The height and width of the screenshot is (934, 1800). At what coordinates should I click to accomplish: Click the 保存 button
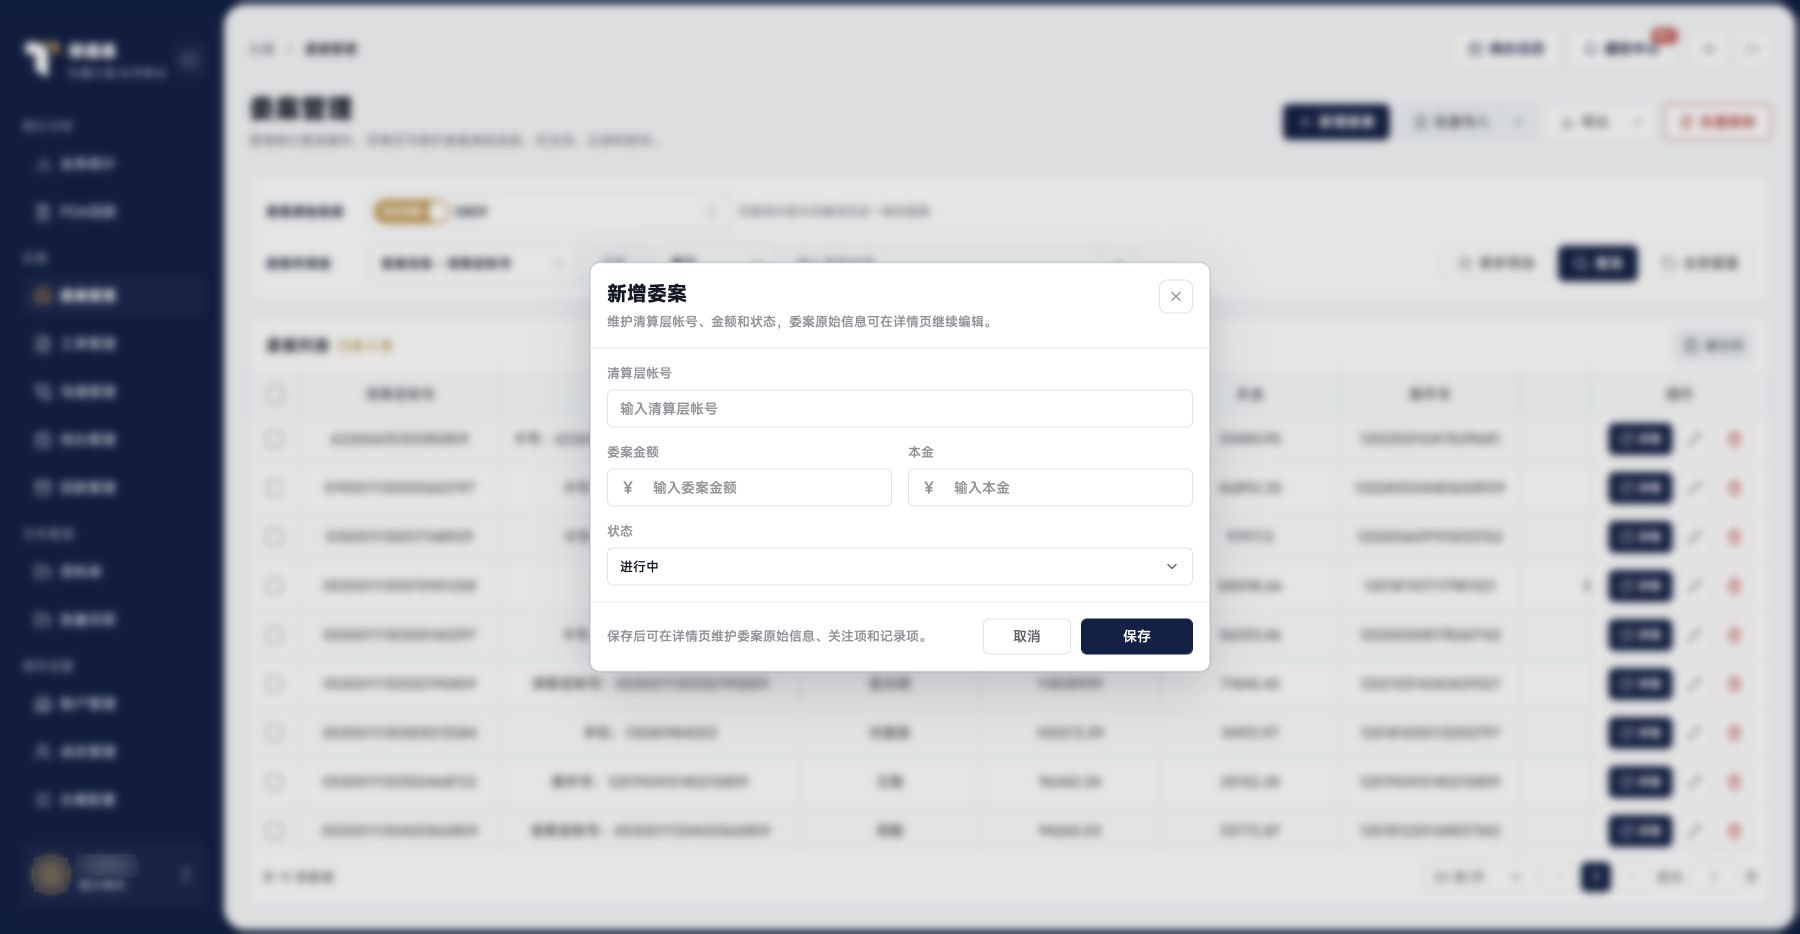point(1136,636)
